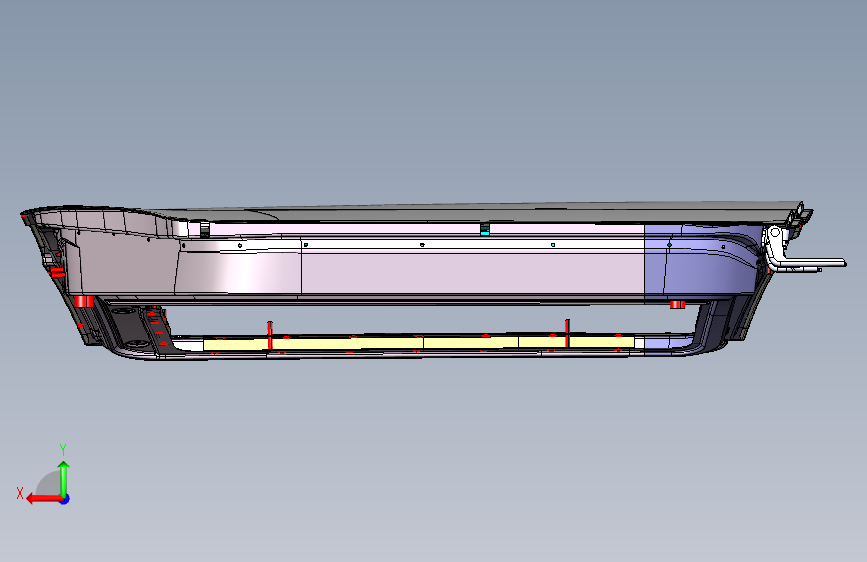Select the dark gray top cover surface

(476, 213)
